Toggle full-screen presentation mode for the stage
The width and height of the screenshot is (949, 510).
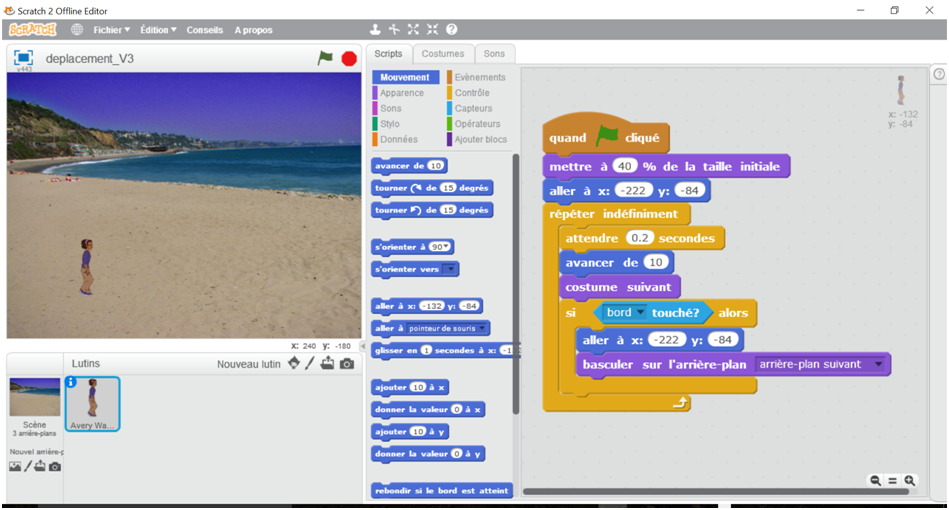click(x=24, y=58)
